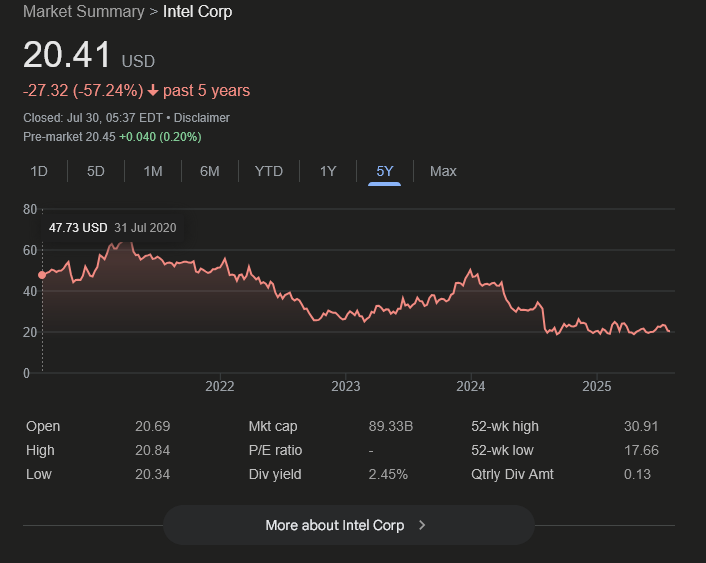Click the Qtrly Div Amt value 0.13
Screen dimensions: 706x563
pos(637,474)
